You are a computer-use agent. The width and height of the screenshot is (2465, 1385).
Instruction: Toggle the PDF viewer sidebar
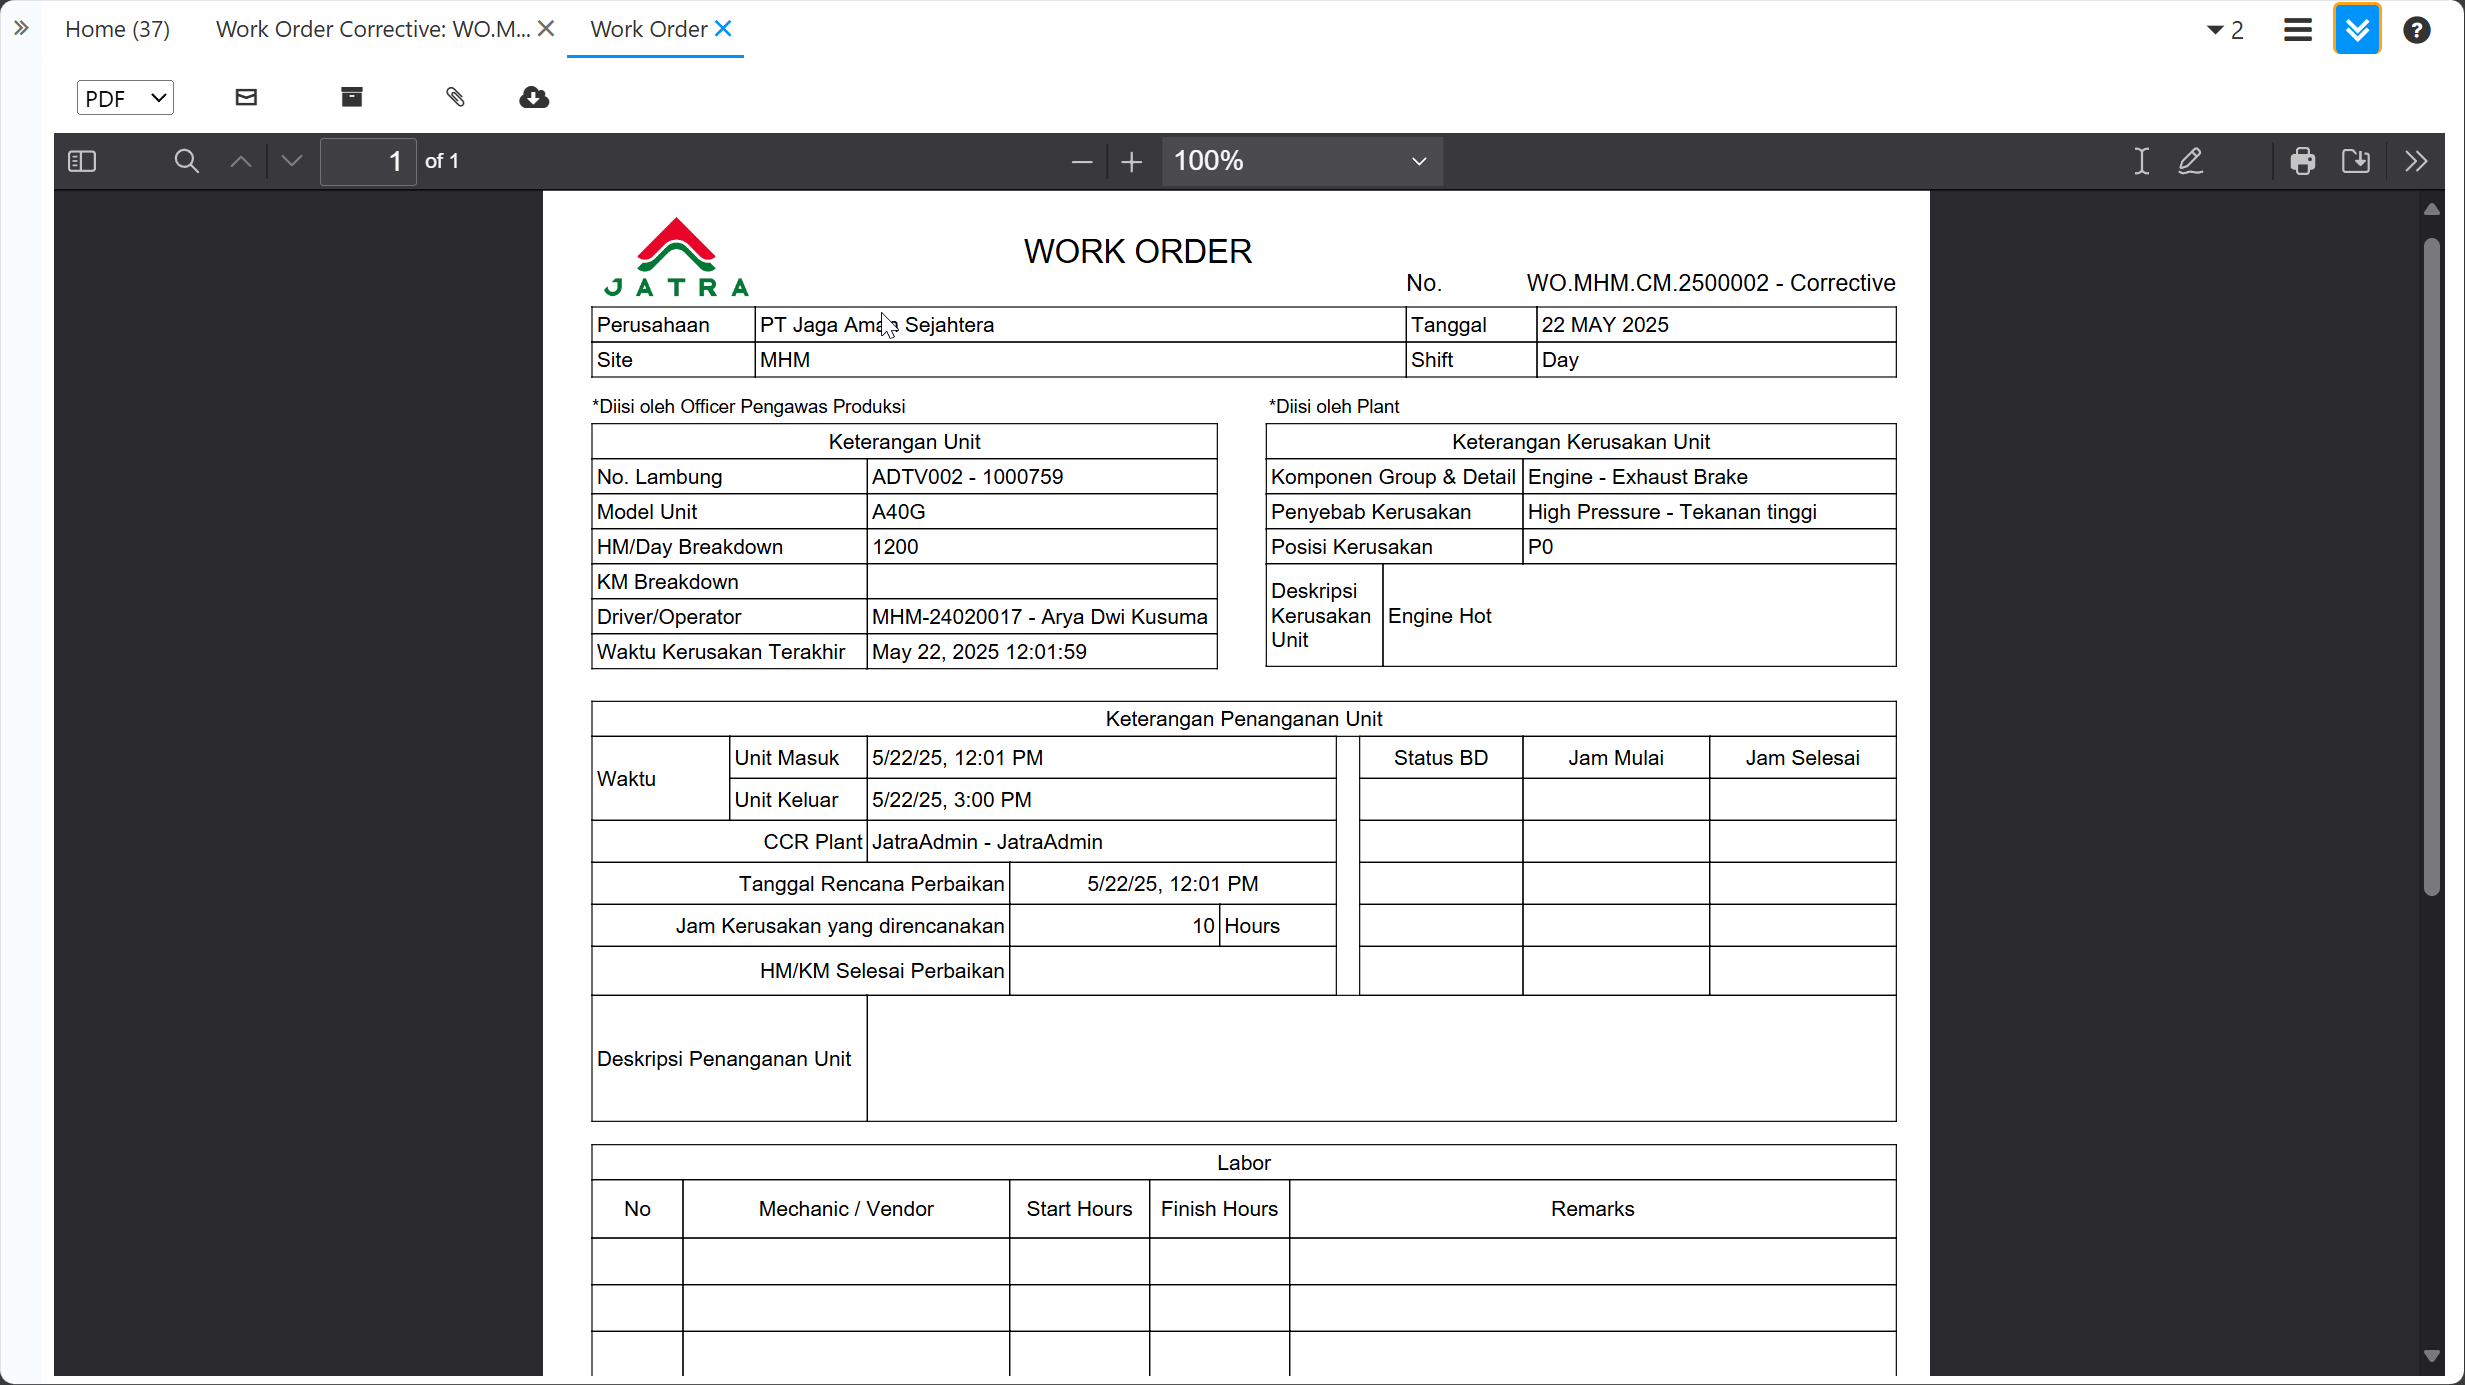click(82, 161)
